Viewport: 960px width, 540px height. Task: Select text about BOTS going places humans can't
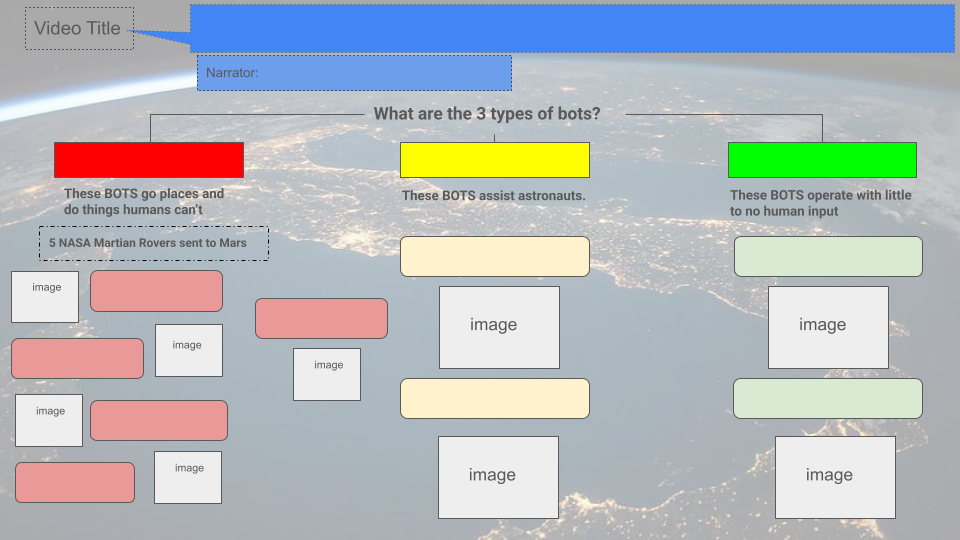coord(144,201)
